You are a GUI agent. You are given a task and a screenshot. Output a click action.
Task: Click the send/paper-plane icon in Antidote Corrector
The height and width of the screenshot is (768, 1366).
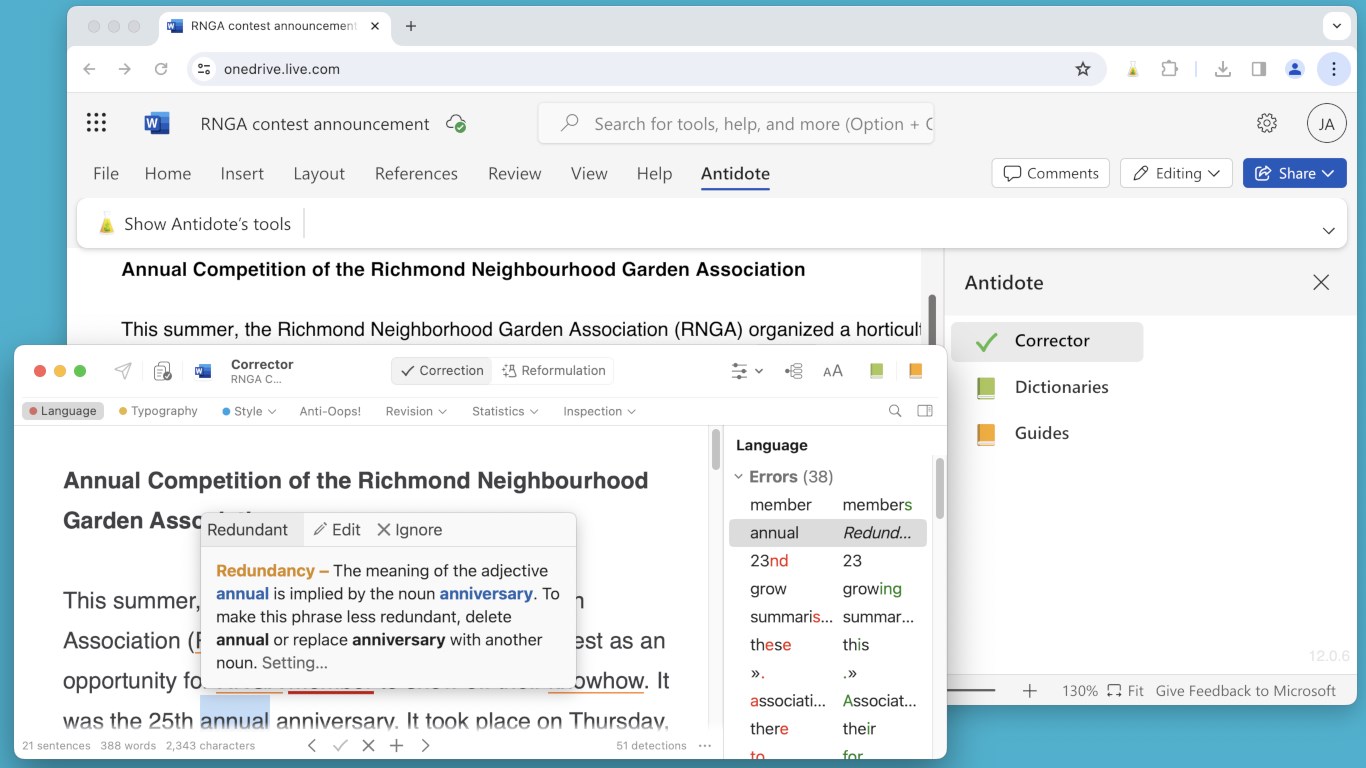pyautogui.click(x=123, y=371)
